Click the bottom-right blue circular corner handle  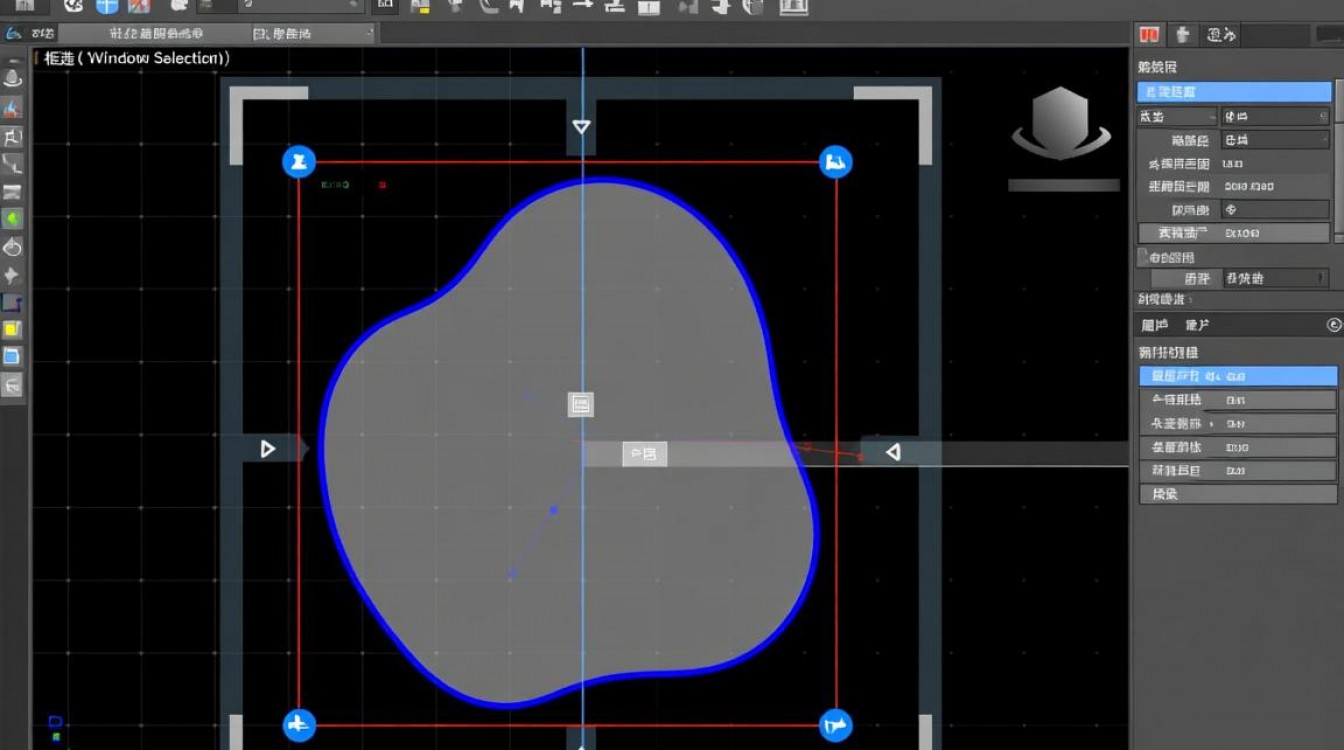tap(836, 726)
